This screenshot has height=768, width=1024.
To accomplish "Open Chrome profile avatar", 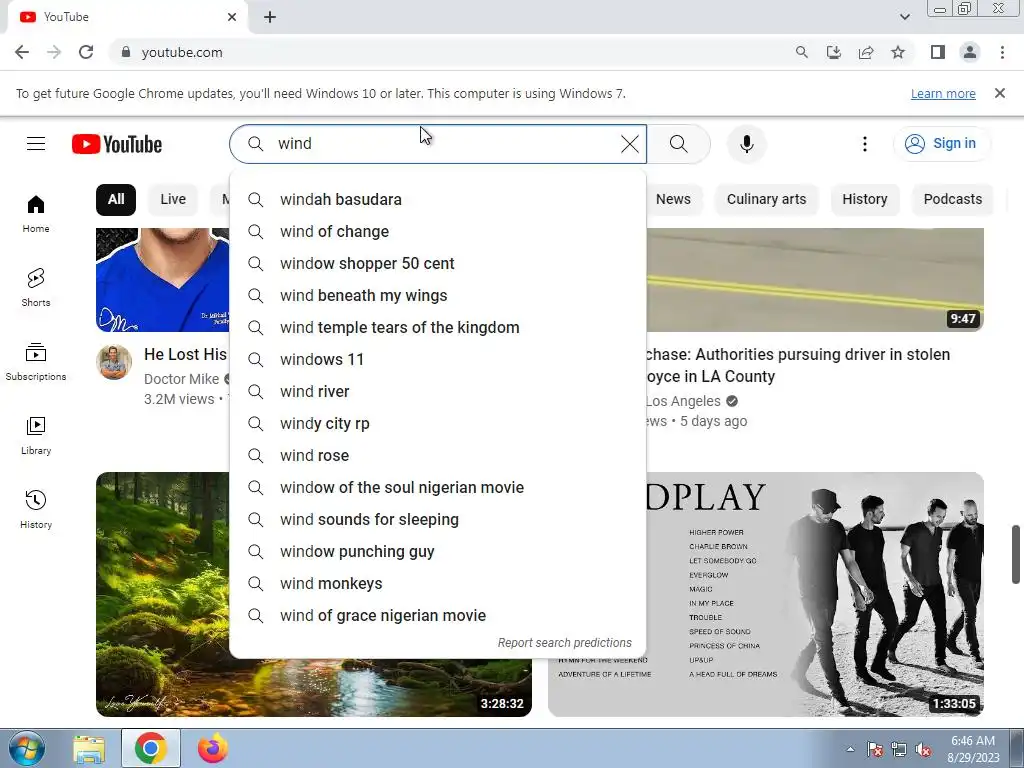I will [970, 52].
